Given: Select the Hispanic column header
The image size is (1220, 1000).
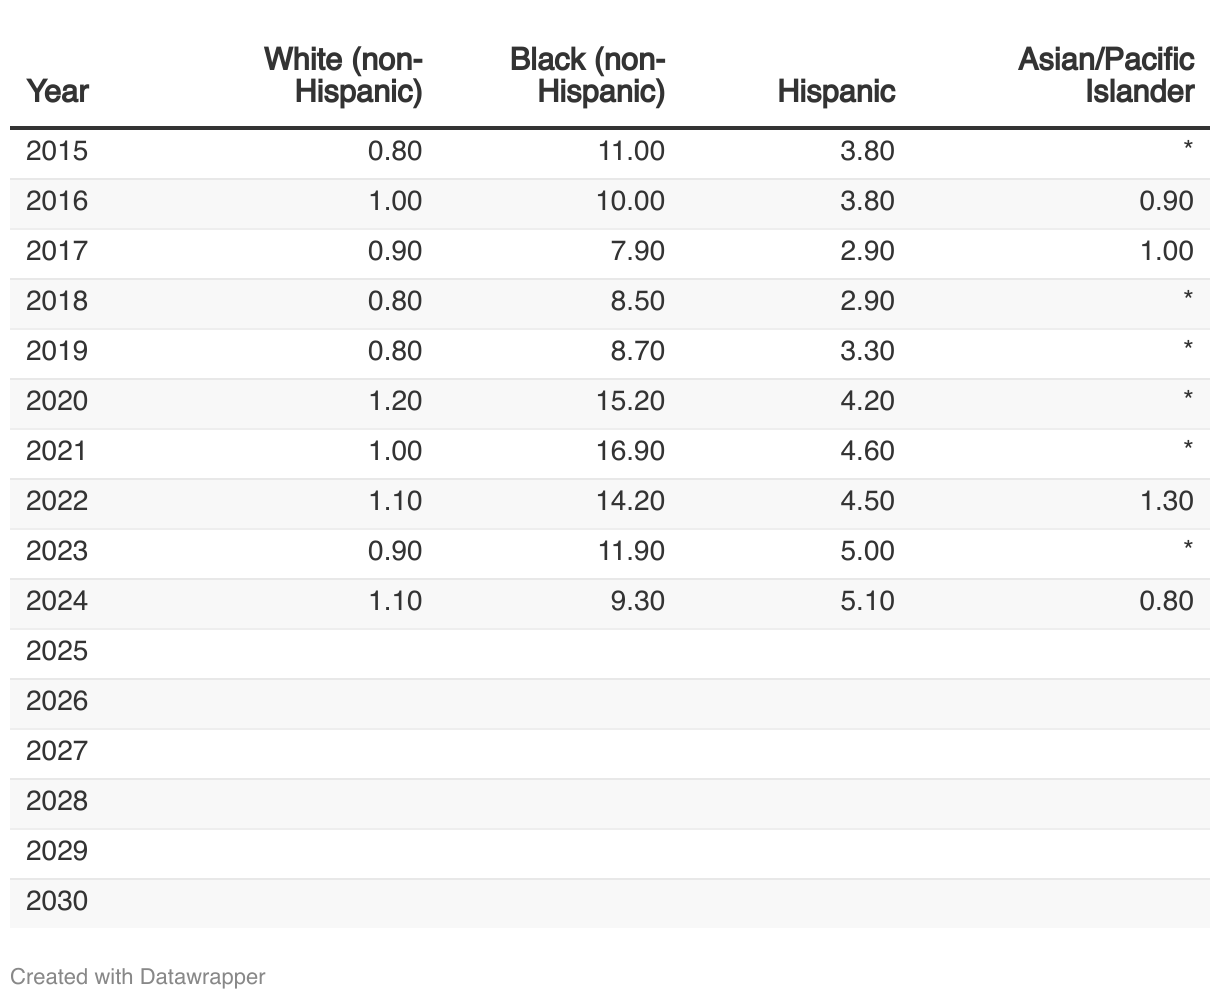Looking at the screenshot, I should [836, 92].
